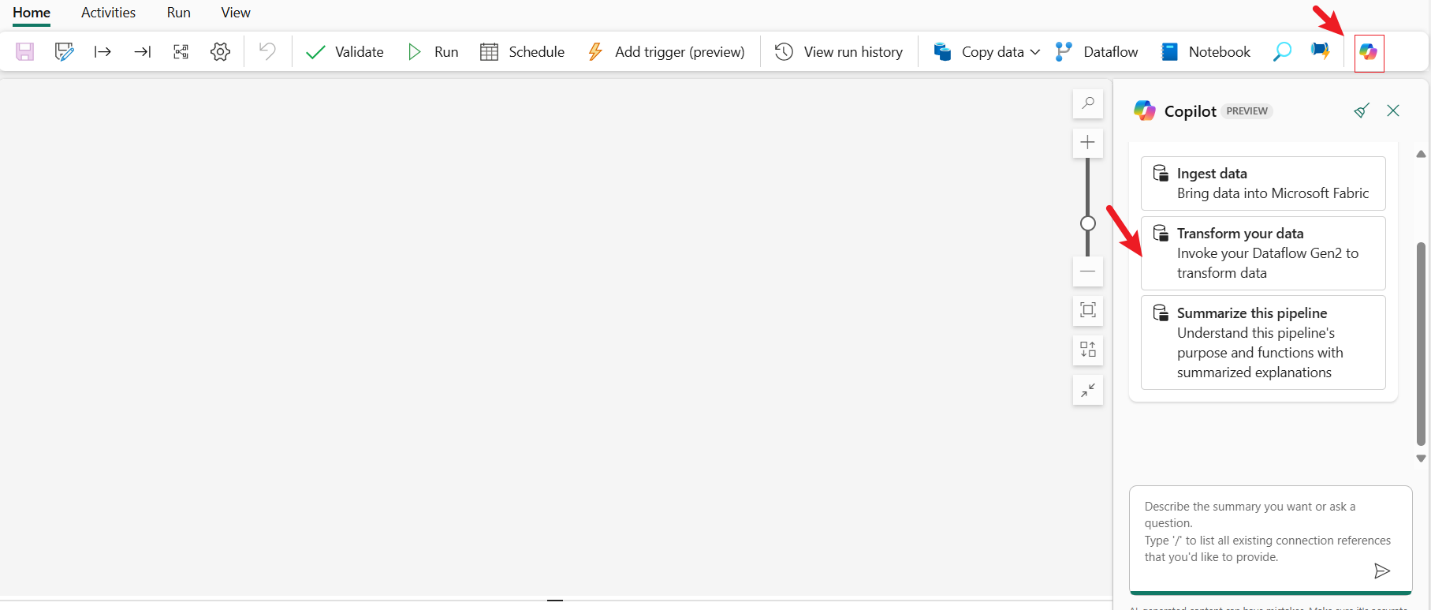
Task: Open the Run tab
Action: tap(179, 13)
